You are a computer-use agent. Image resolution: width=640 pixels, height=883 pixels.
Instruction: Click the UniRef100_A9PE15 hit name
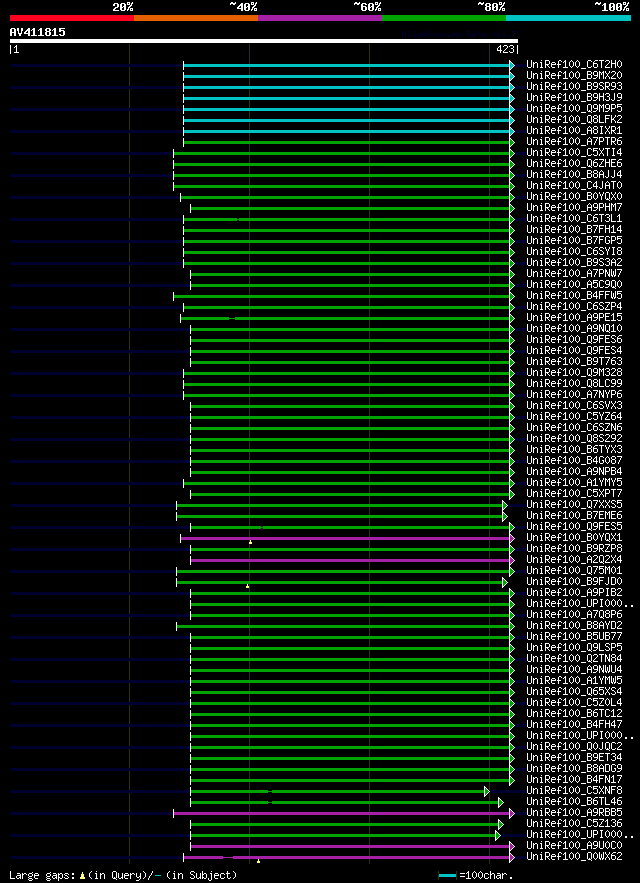(574, 318)
